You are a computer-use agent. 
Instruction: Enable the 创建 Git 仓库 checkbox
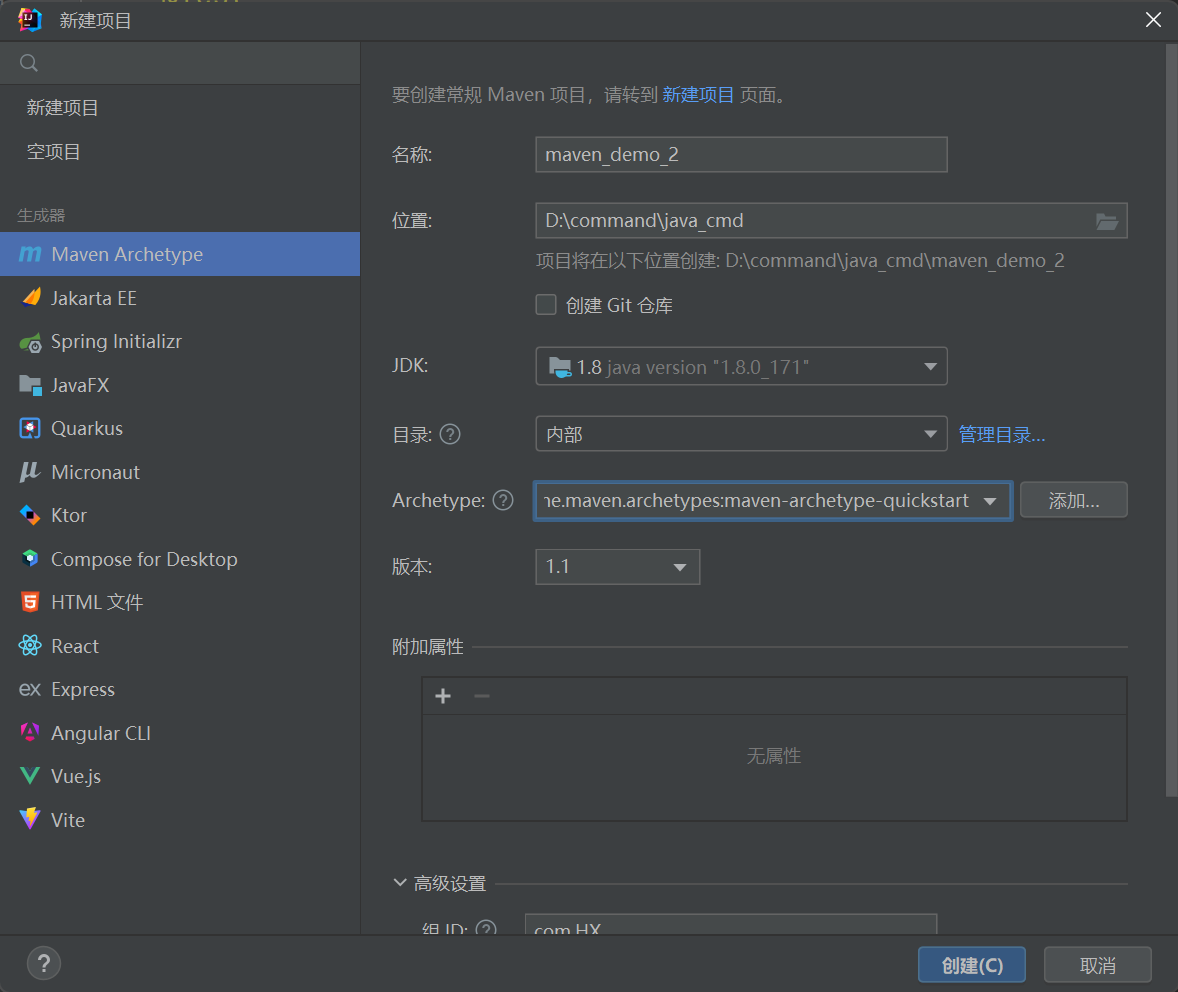tap(546, 305)
